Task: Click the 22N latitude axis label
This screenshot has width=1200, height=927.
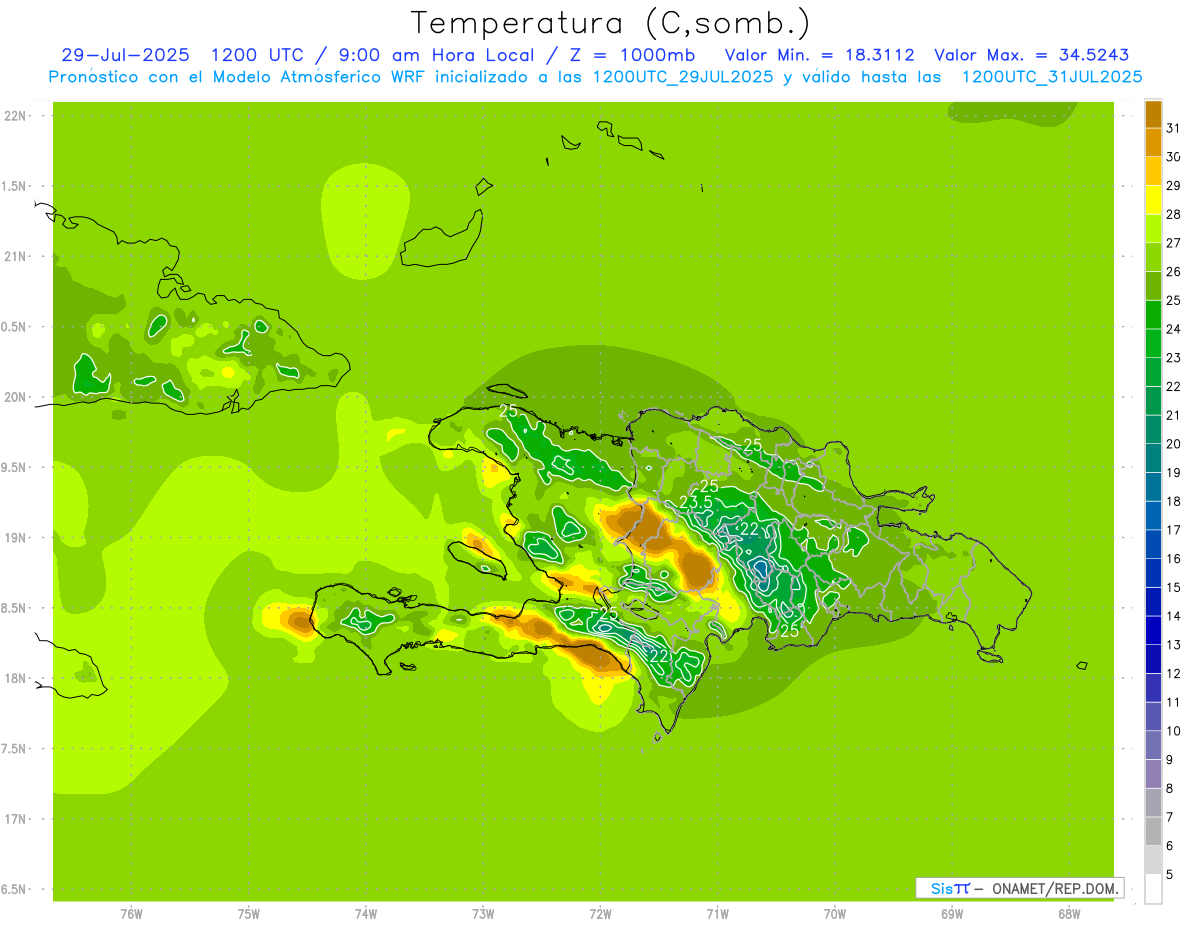Action: click(15, 115)
